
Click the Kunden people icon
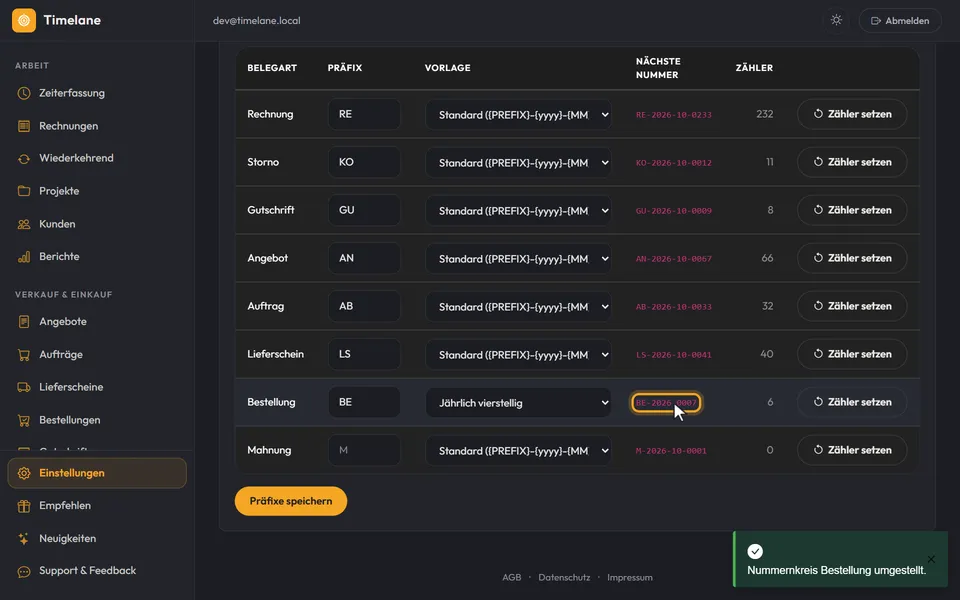pyautogui.click(x=24, y=224)
